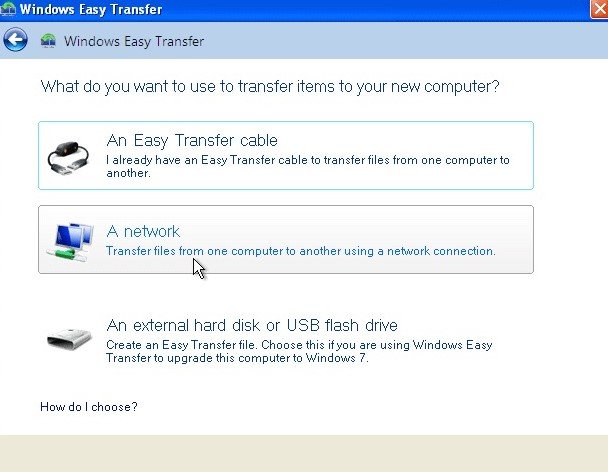The image size is (608, 472).
Task: Open the 'How do I choose?' help link
Action: point(89,407)
